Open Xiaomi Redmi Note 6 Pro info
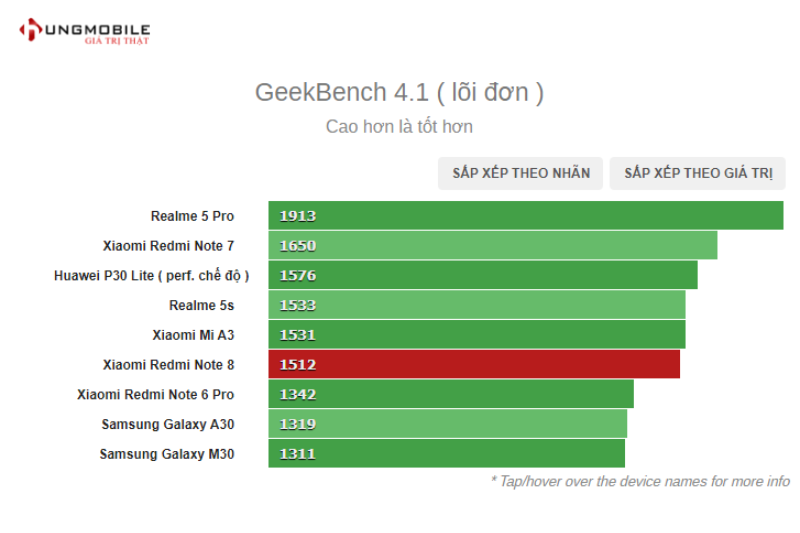Image resolution: width=800 pixels, height=533 pixels. 155,395
